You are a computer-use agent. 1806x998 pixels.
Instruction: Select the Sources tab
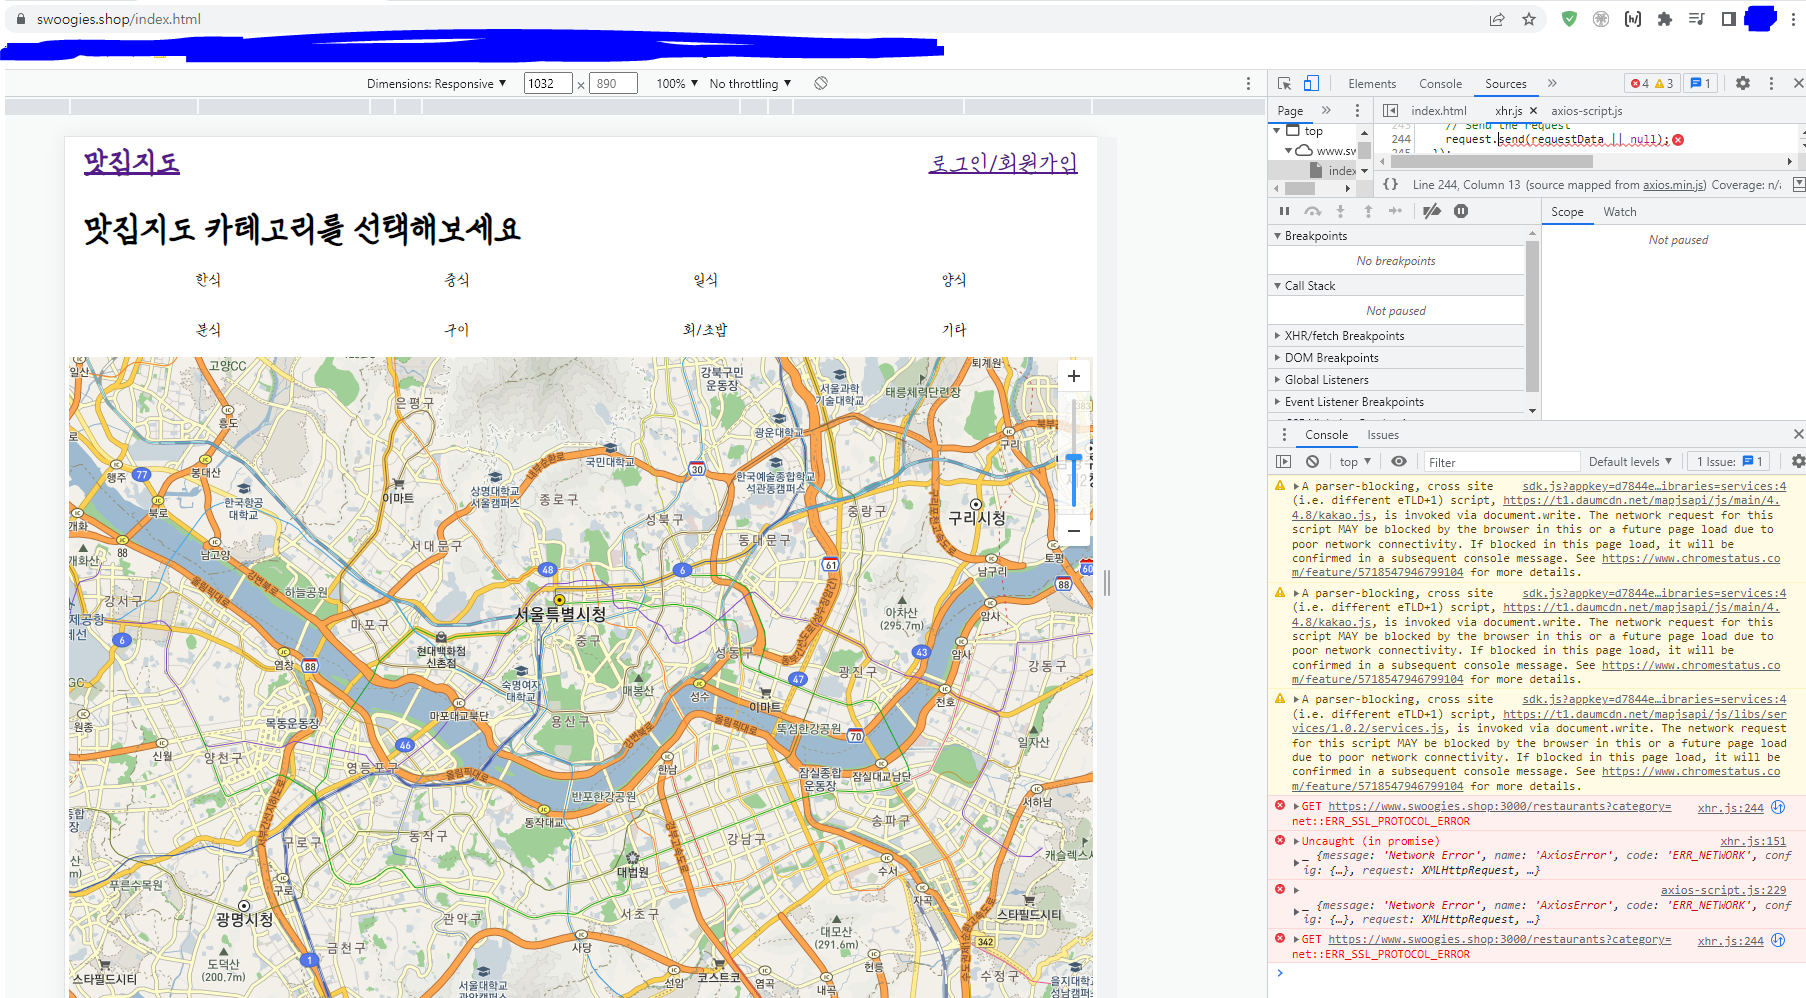click(x=1505, y=83)
